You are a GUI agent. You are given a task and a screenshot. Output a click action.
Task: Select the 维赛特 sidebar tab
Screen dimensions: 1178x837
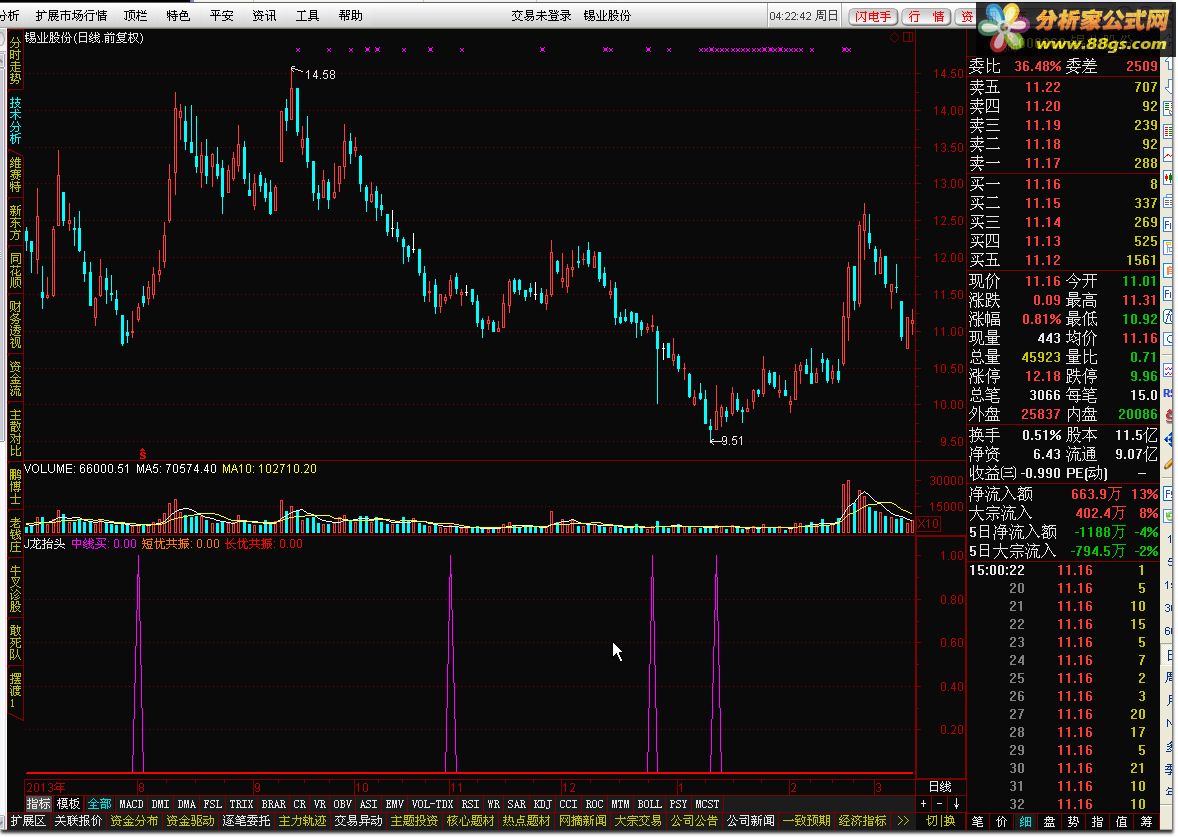15,174
